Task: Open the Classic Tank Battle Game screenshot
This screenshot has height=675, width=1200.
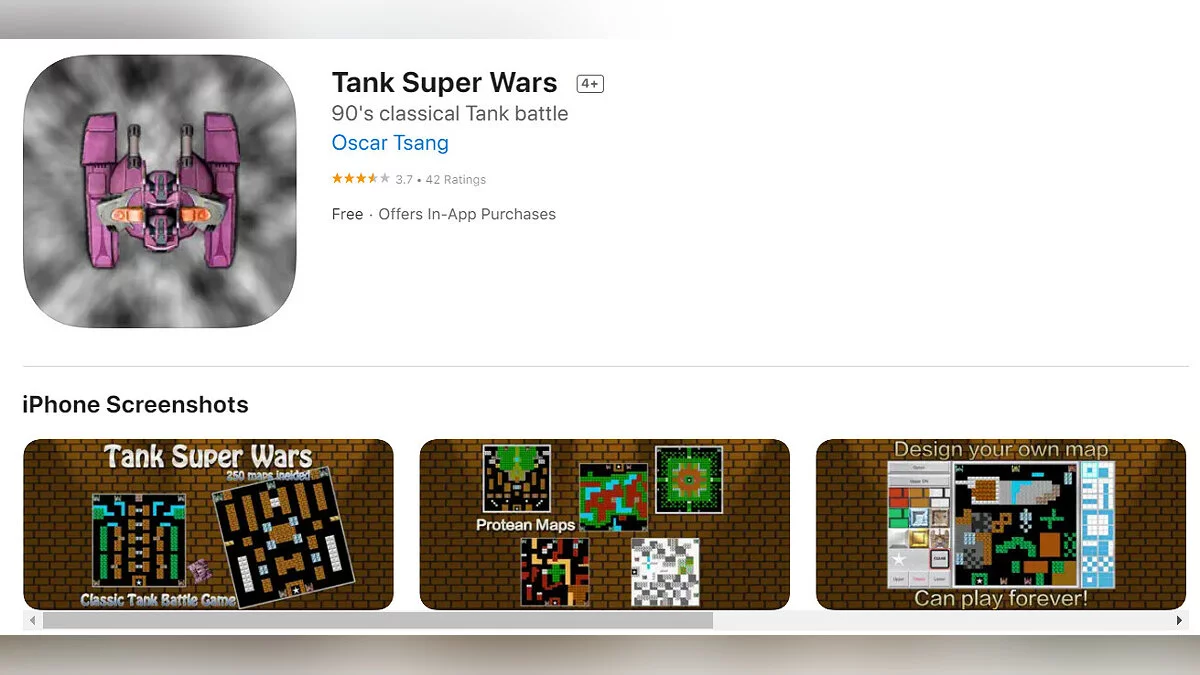Action: point(208,524)
